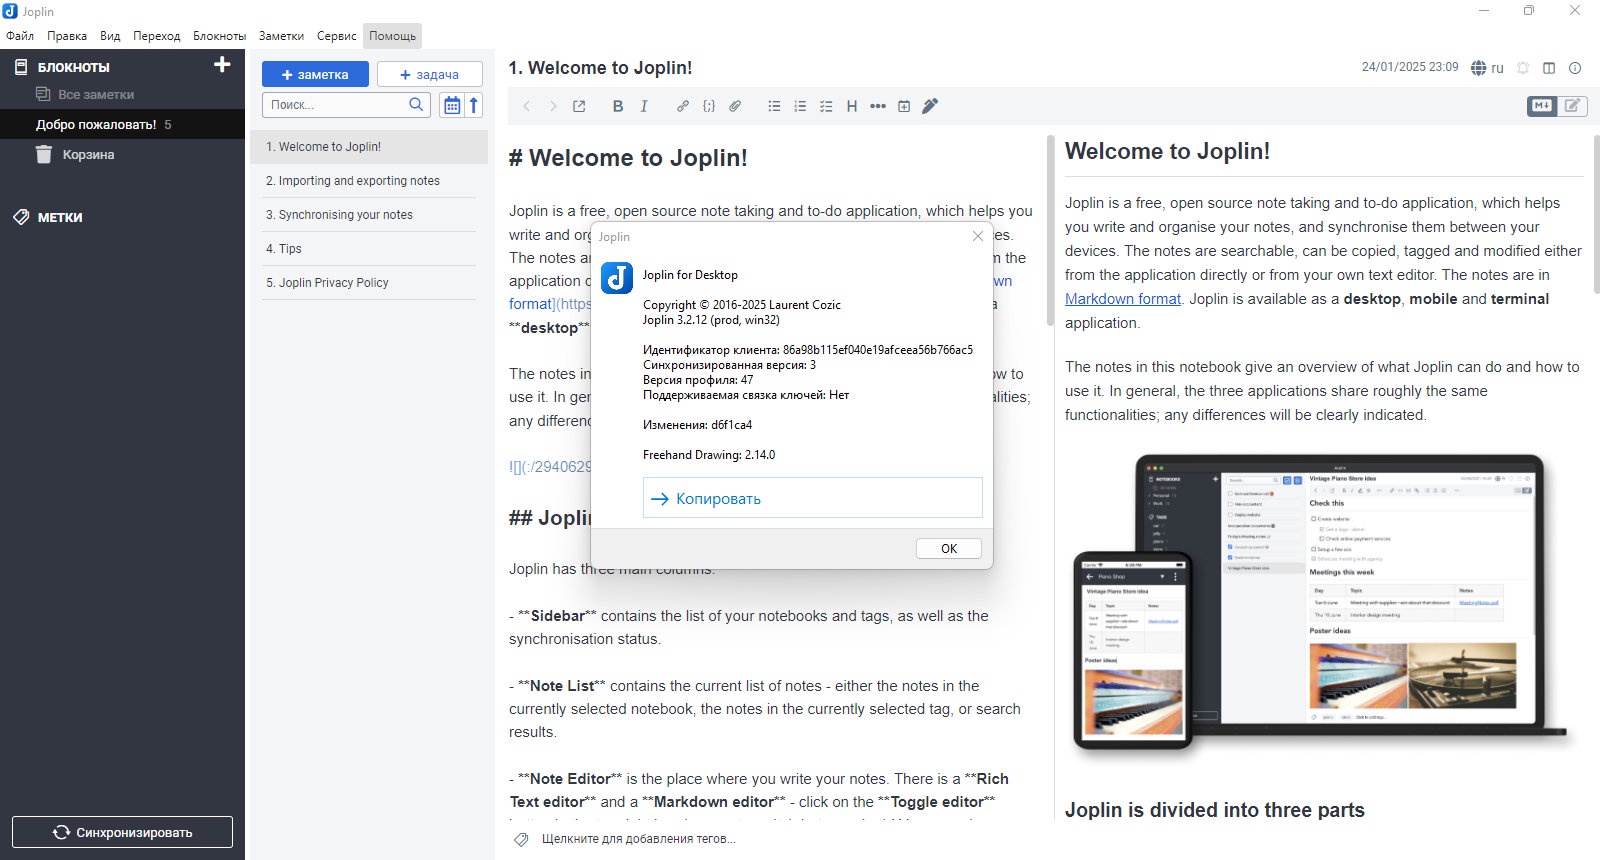Toggle the editor layout (split view) icon
Viewport: 1600px width, 860px height.
coord(1549,68)
